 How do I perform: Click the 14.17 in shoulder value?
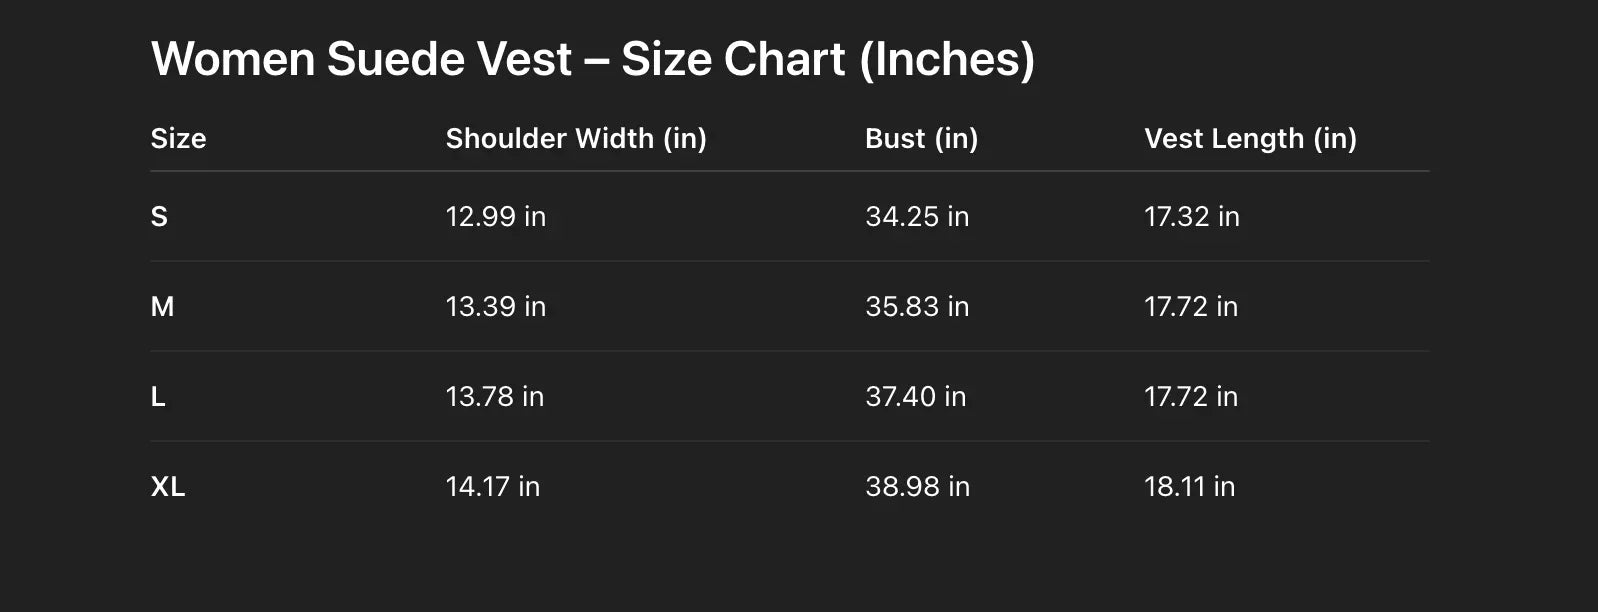pyautogui.click(x=493, y=487)
